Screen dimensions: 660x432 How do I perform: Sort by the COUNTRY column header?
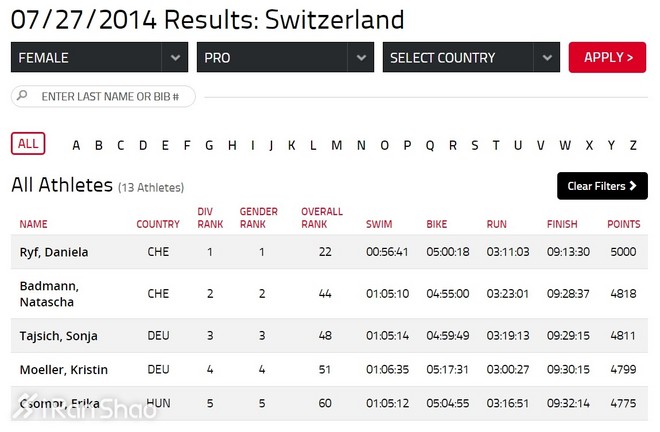158,224
